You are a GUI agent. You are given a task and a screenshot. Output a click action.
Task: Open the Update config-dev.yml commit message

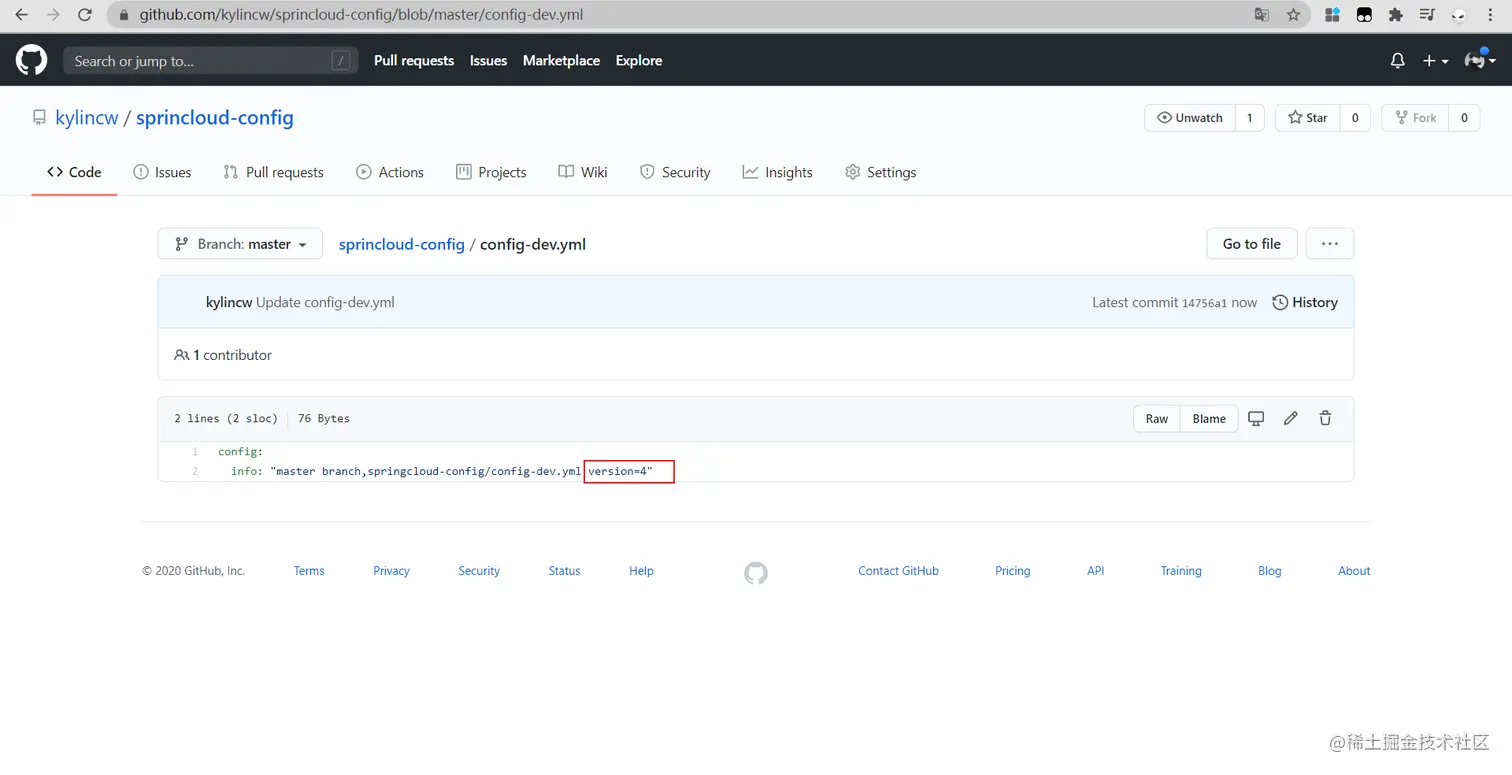click(325, 302)
